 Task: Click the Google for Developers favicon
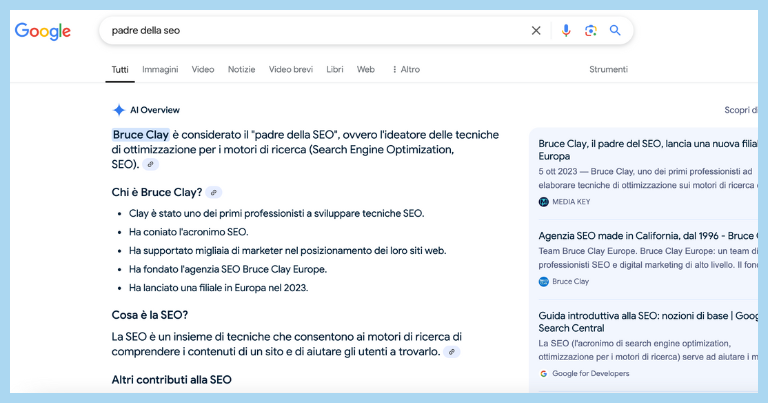click(544, 374)
